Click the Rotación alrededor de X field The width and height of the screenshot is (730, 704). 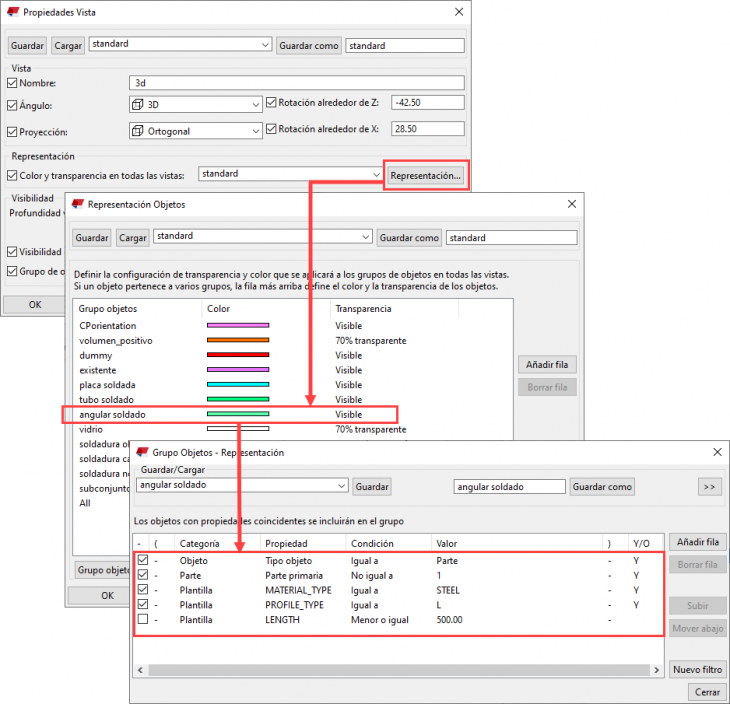(427, 129)
